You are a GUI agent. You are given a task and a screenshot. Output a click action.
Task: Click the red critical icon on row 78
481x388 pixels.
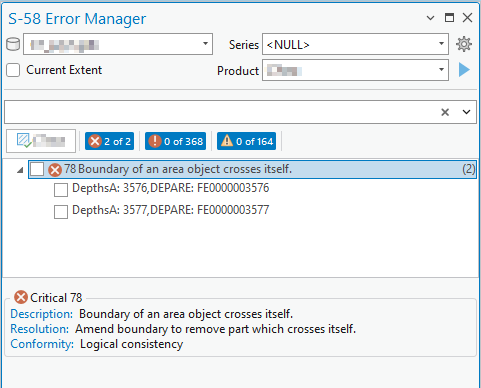point(55,170)
